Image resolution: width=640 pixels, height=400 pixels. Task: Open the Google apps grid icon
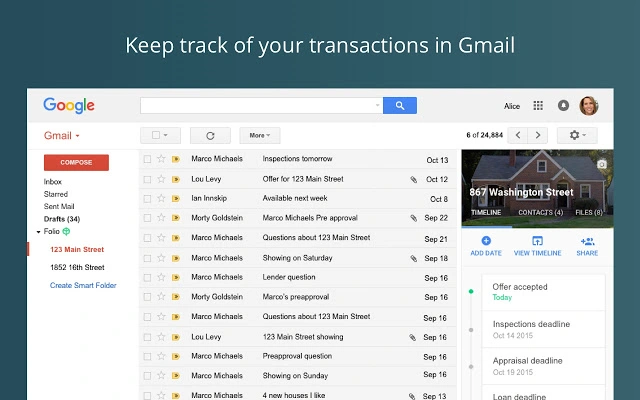[x=538, y=106]
